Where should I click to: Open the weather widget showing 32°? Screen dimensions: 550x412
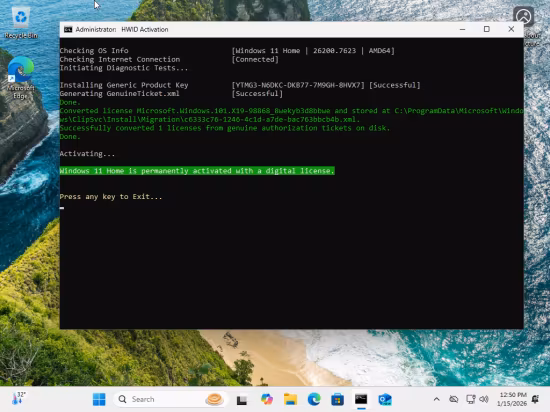click(x=19, y=399)
